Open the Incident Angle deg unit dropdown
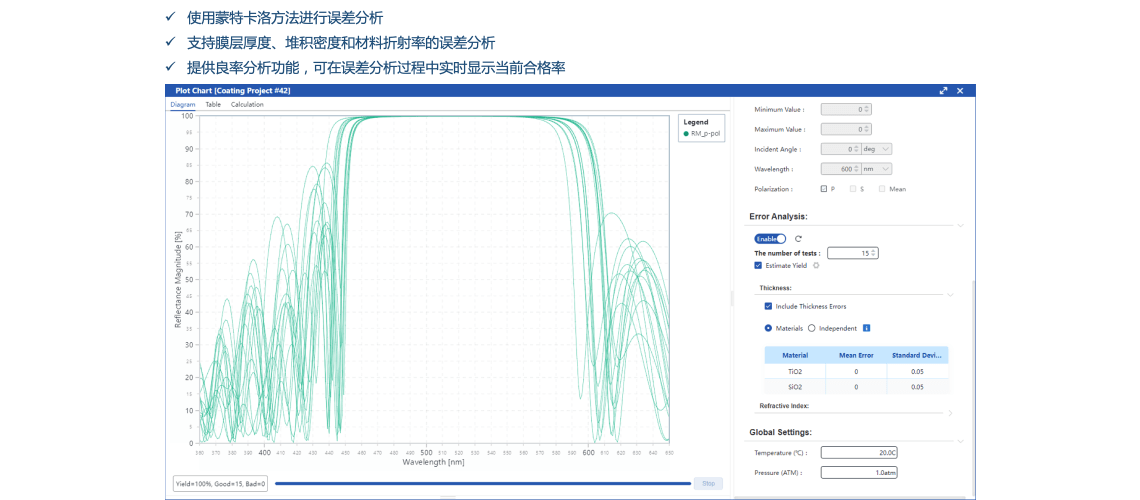Image resolution: width=1140 pixels, height=500 pixels. coord(877,149)
